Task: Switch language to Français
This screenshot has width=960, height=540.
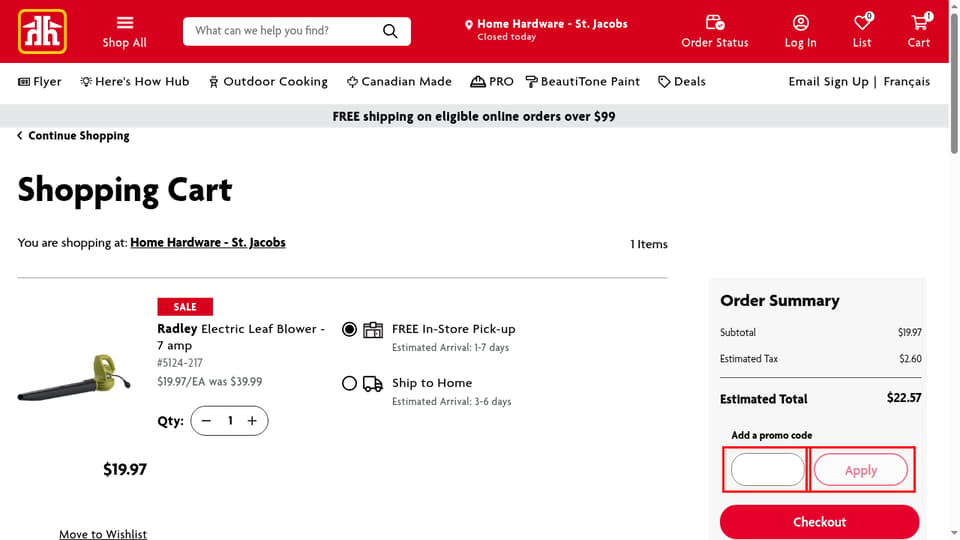Action: click(x=906, y=81)
